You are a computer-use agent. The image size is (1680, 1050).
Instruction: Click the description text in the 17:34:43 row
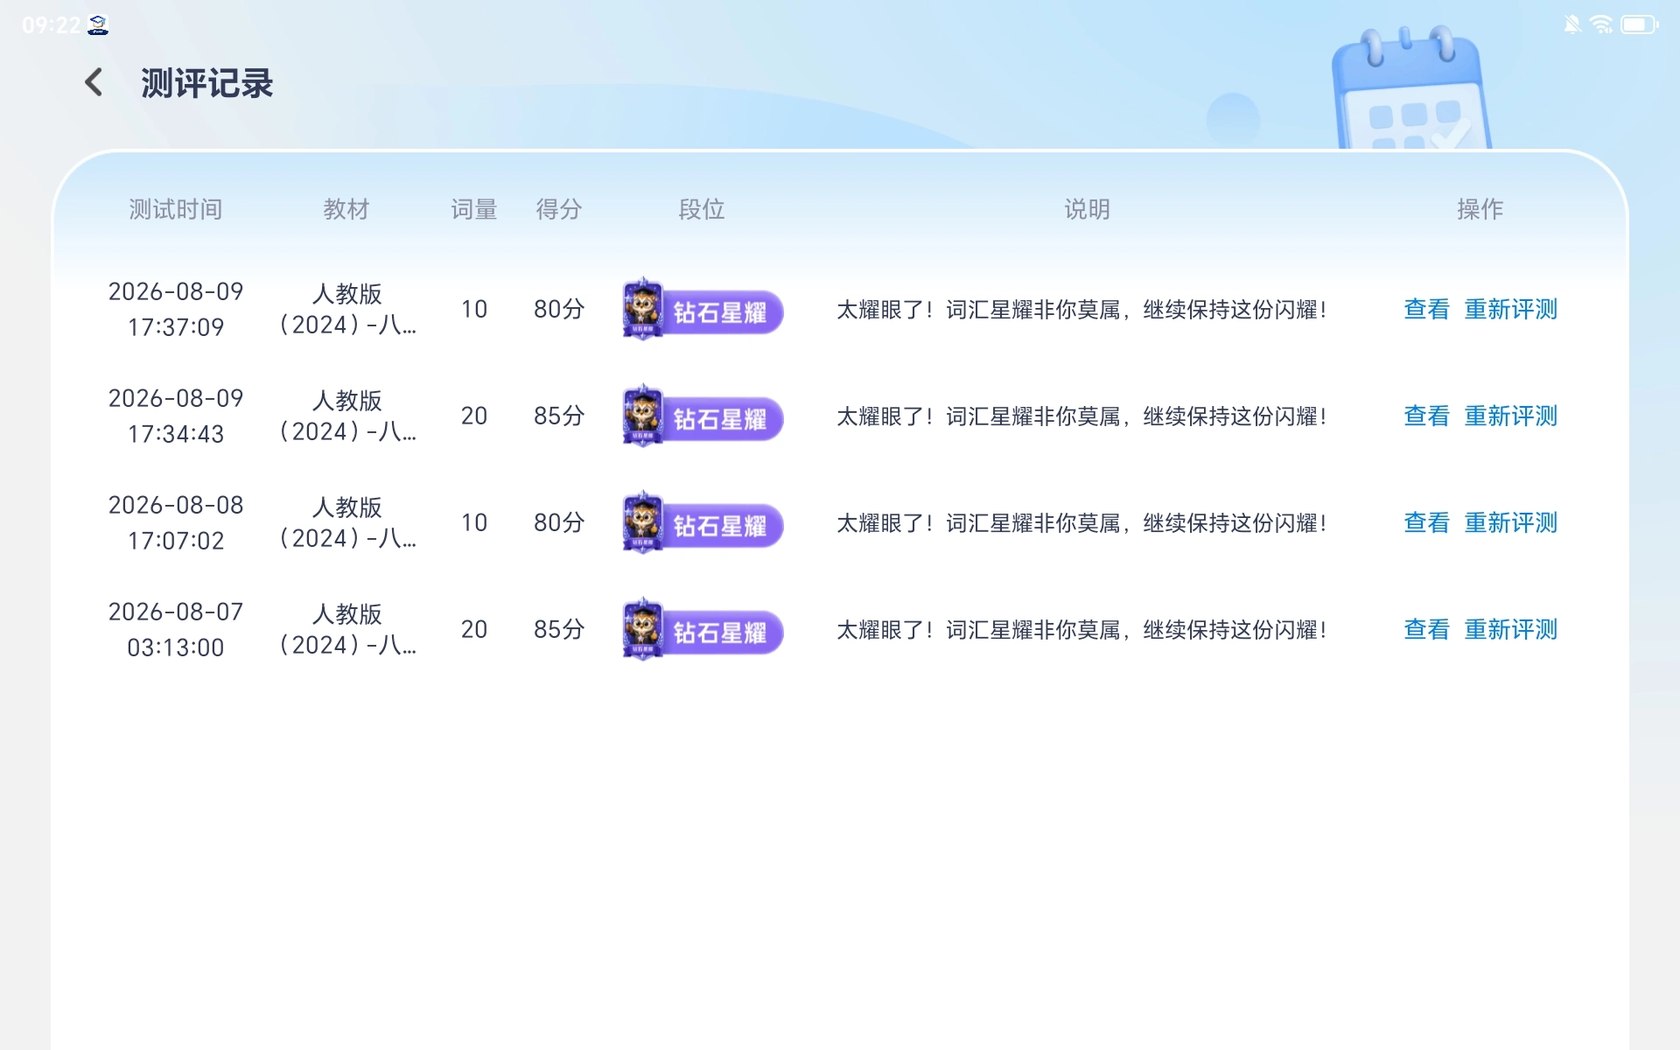click(1082, 416)
